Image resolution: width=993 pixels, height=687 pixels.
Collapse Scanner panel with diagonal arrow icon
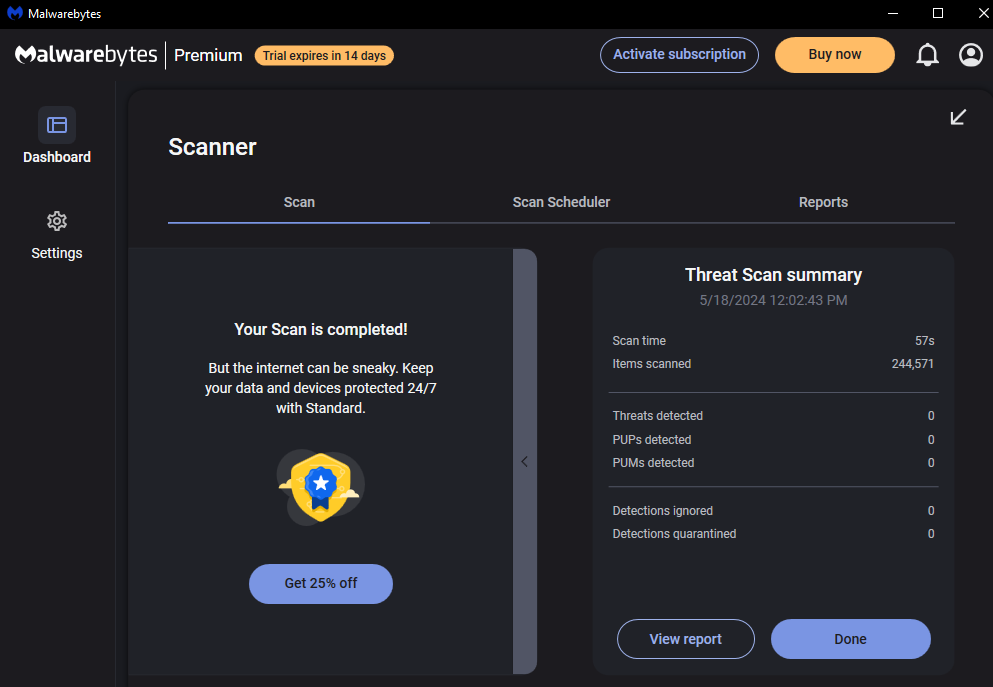(958, 117)
